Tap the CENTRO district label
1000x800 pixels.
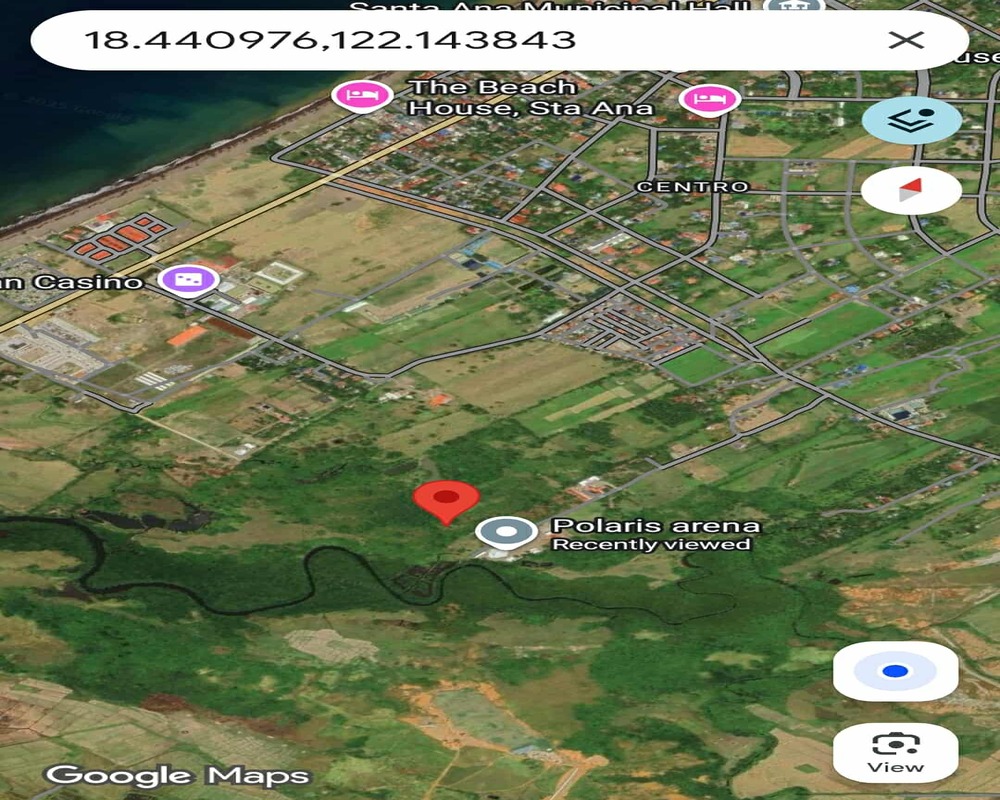[692, 187]
